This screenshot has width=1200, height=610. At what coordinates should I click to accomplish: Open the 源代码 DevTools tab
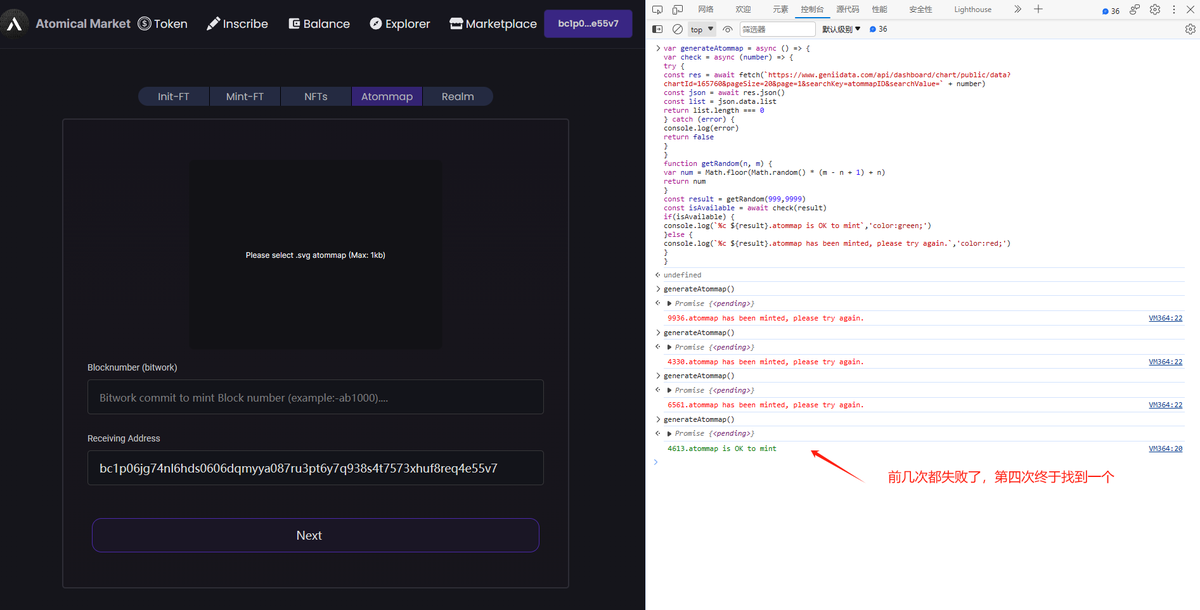click(848, 9)
